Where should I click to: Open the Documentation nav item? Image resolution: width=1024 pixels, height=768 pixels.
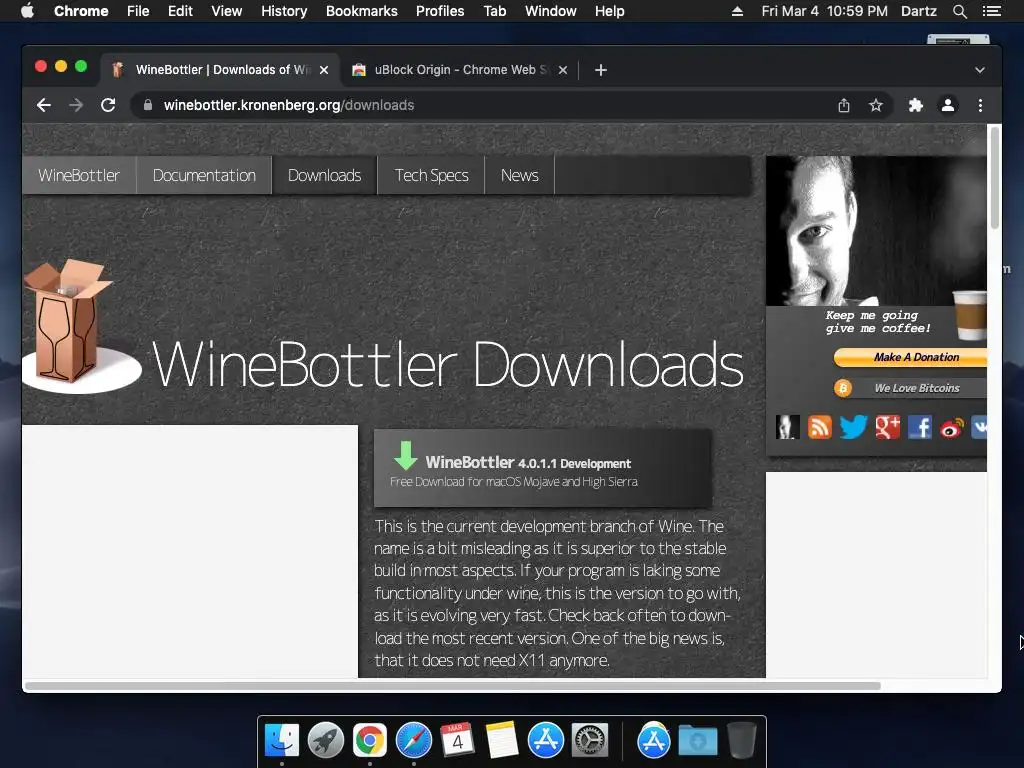click(x=204, y=175)
